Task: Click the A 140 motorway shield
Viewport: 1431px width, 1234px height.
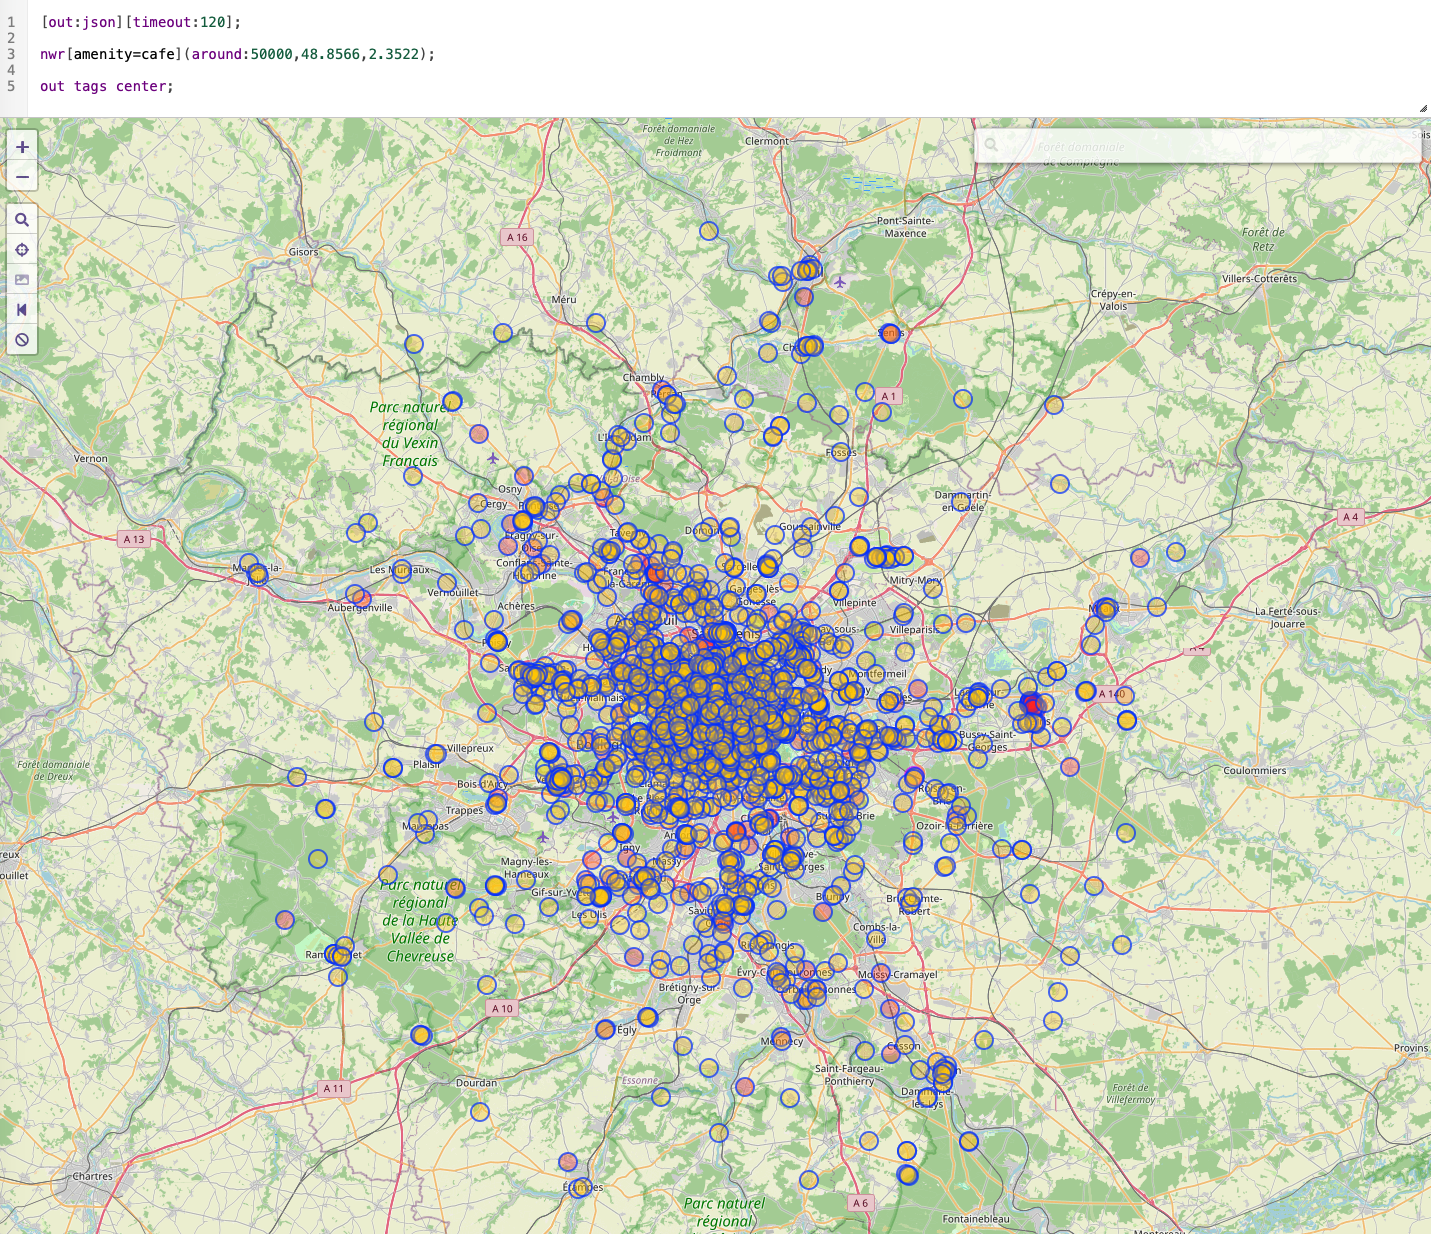Action: 1112,694
